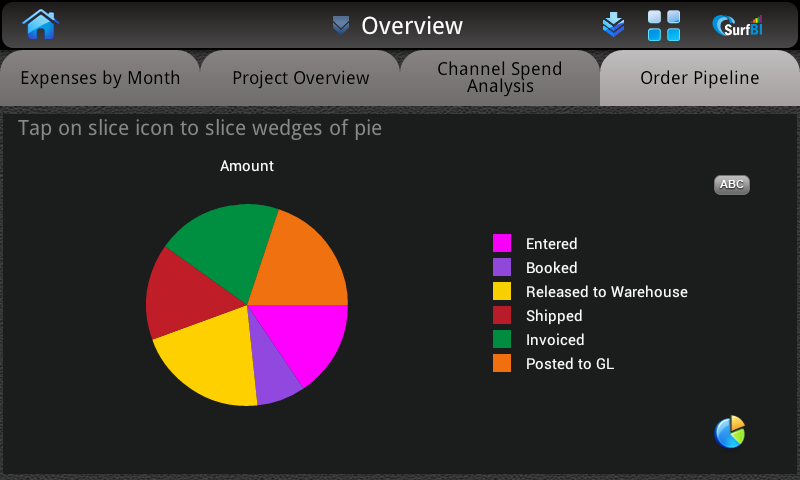Click the Entered magenta legend swatch

pyautogui.click(x=502, y=243)
